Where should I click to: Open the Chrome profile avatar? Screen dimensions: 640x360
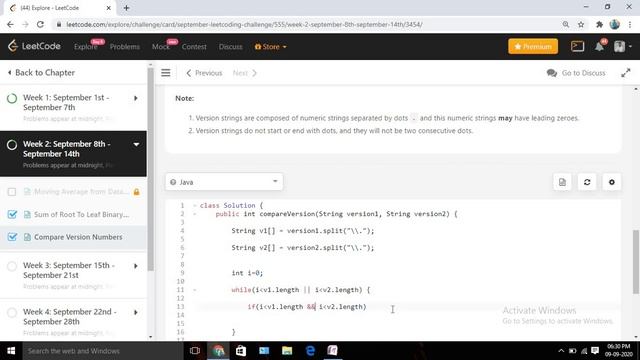(615, 24)
